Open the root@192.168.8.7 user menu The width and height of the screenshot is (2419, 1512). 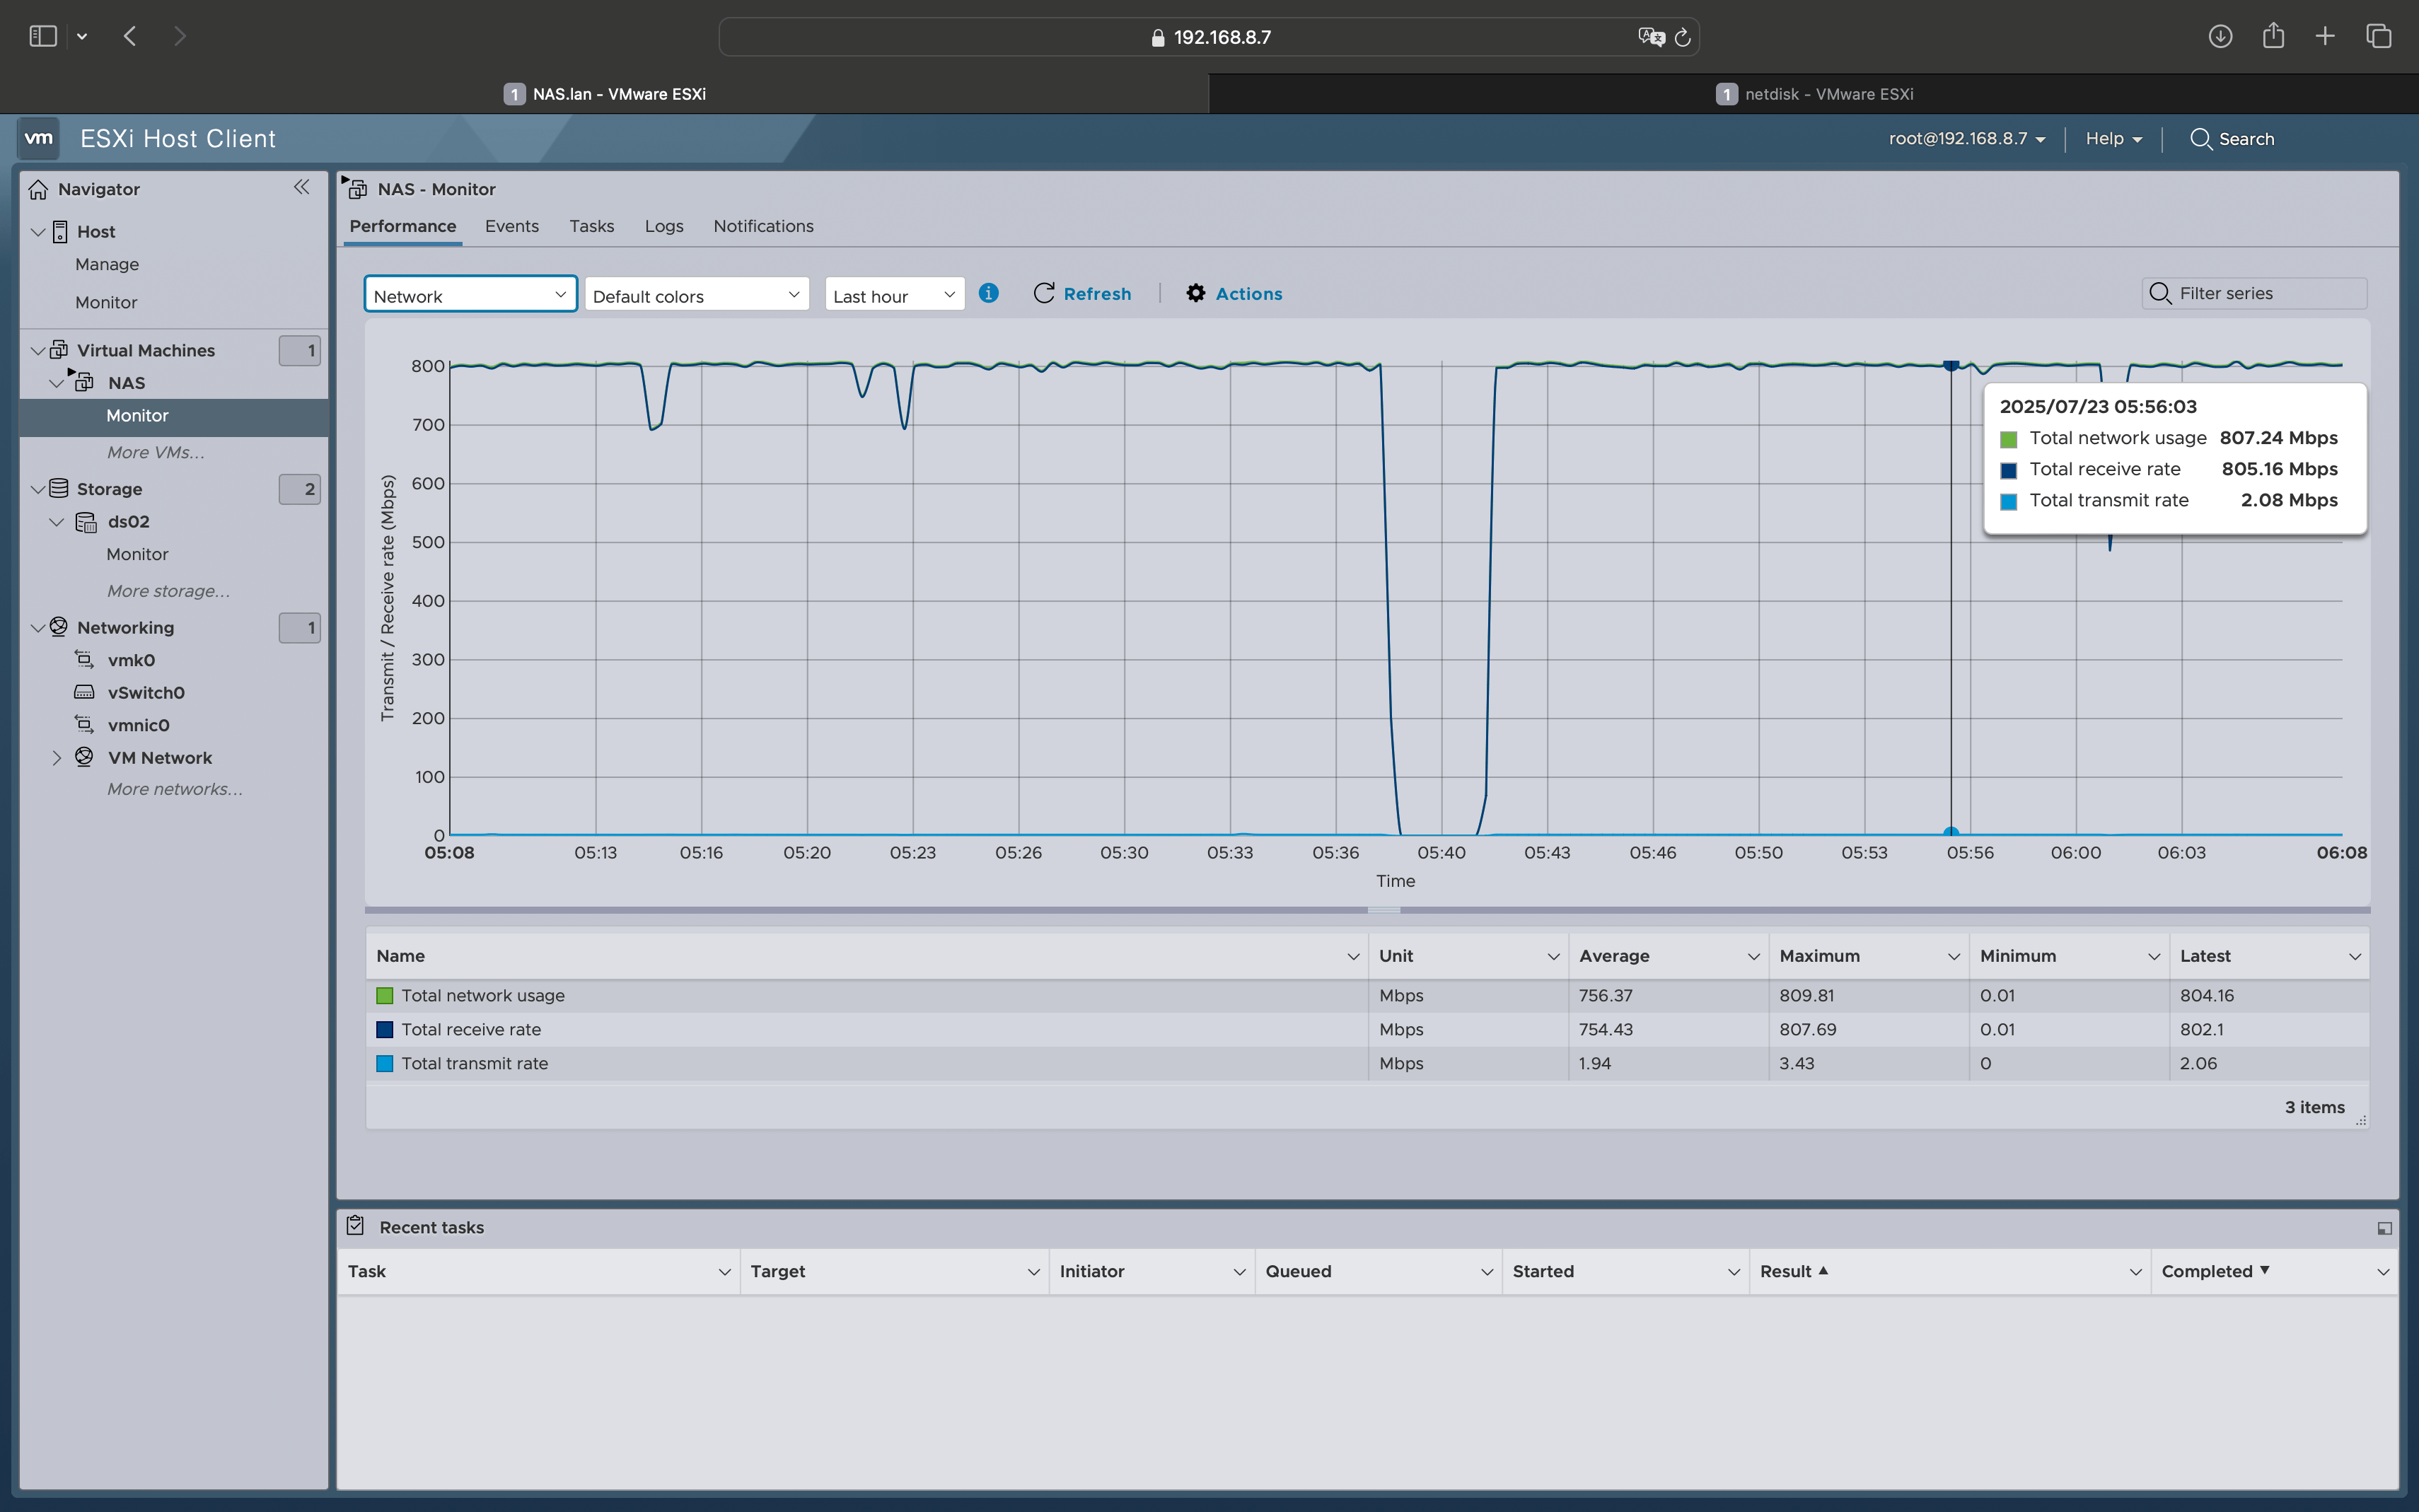pos(1966,139)
